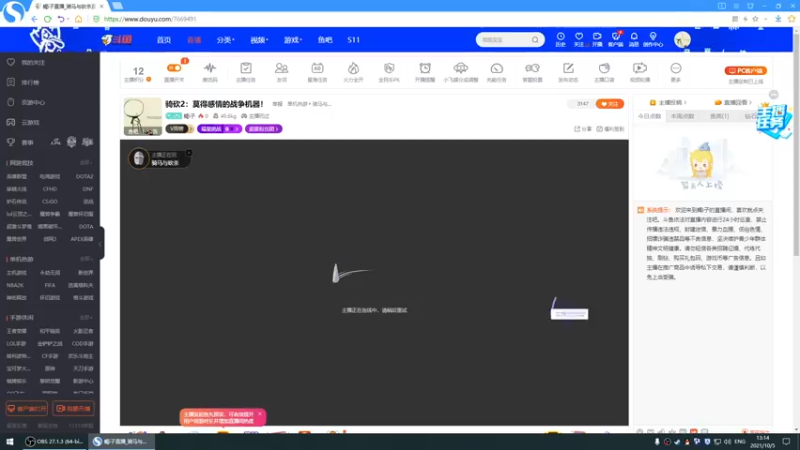
Task: Click the ENG language indicator in tray
Action: [x=740, y=442]
